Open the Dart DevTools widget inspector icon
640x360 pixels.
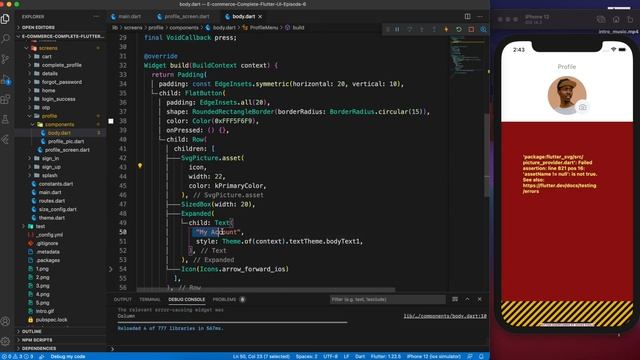point(483,29)
